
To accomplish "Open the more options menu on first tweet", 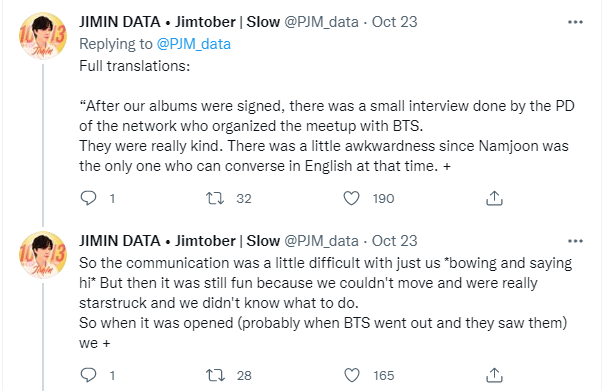I will pos(575,22).
